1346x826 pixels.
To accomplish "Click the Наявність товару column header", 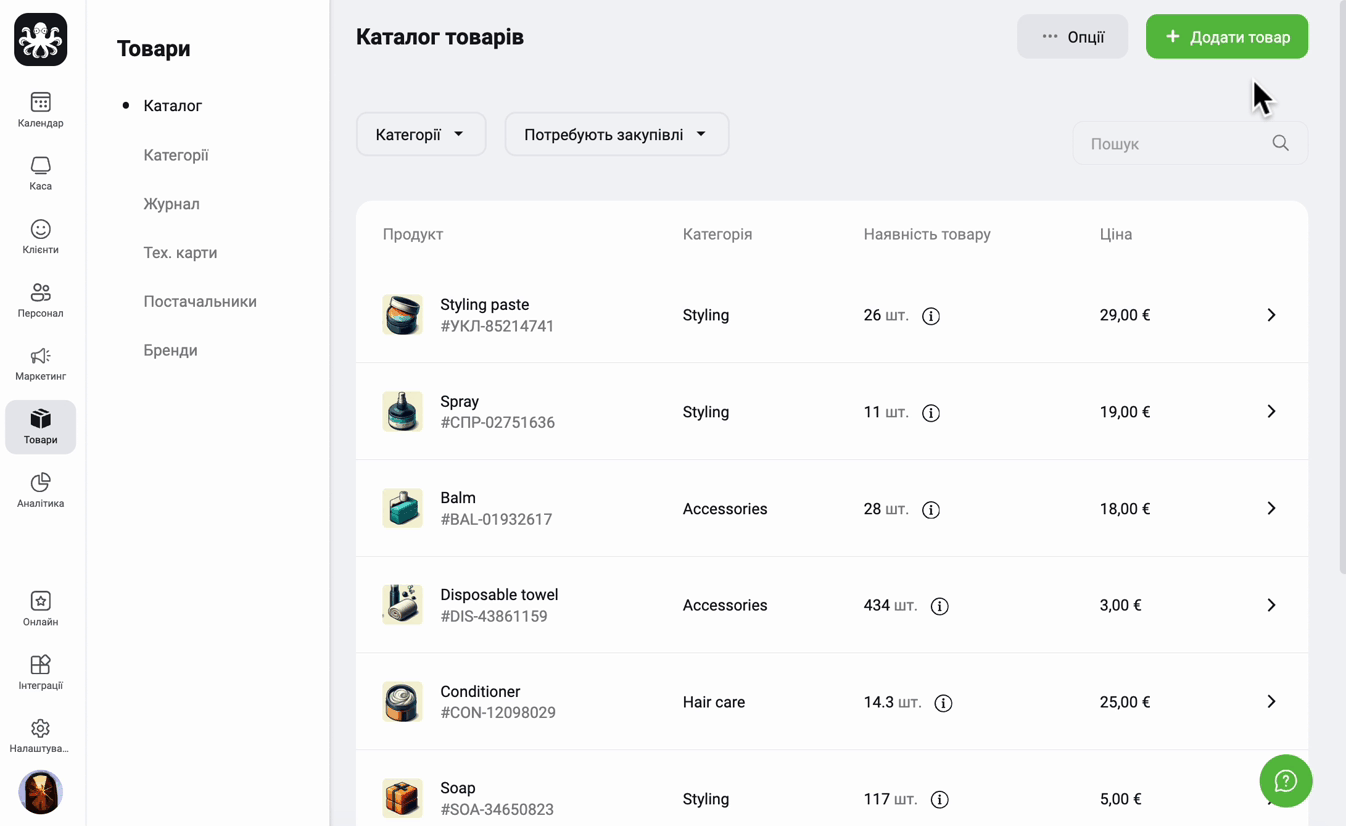I will [927, 234].
